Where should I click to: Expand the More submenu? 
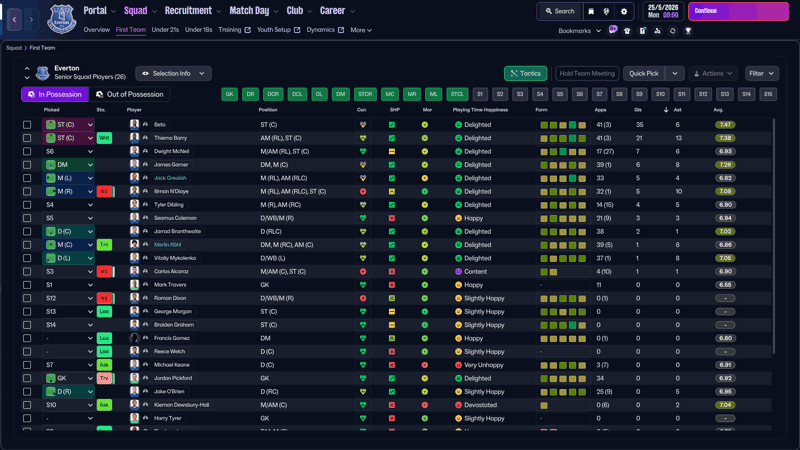tap(361, 30)
